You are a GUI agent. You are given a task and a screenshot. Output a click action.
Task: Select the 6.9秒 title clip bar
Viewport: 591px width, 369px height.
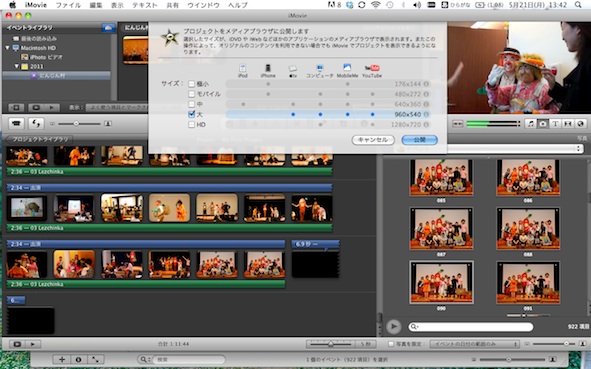[x=315, y=244]
